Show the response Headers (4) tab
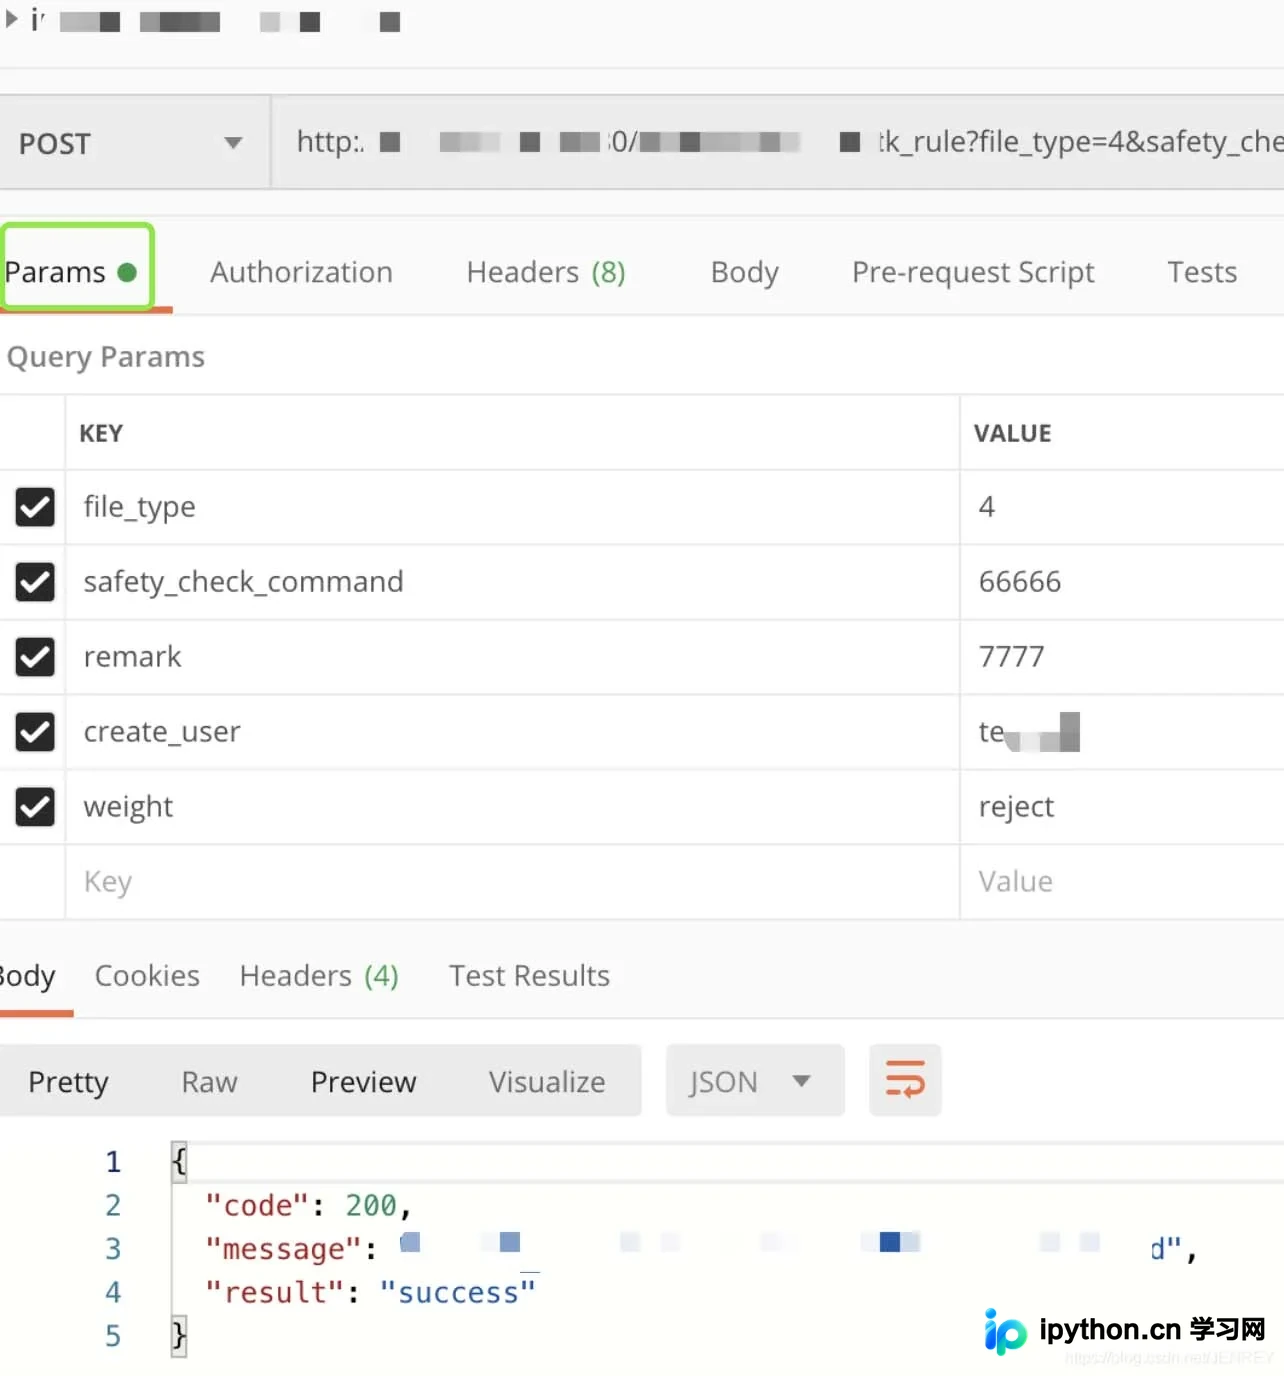 (x=319, y=975)
